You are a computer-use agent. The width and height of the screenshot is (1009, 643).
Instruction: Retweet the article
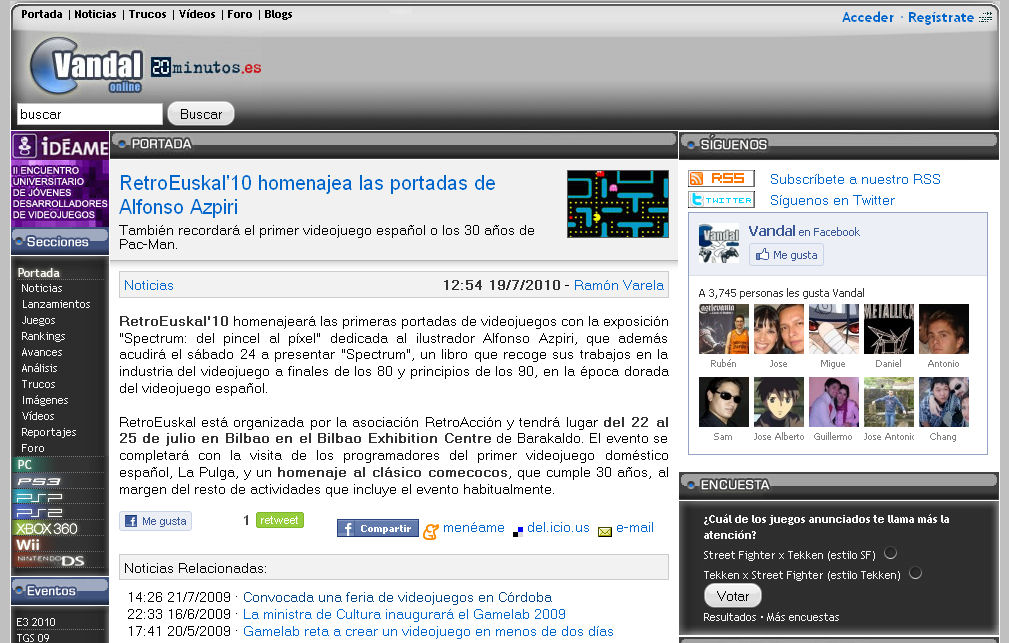pos(279,520)
